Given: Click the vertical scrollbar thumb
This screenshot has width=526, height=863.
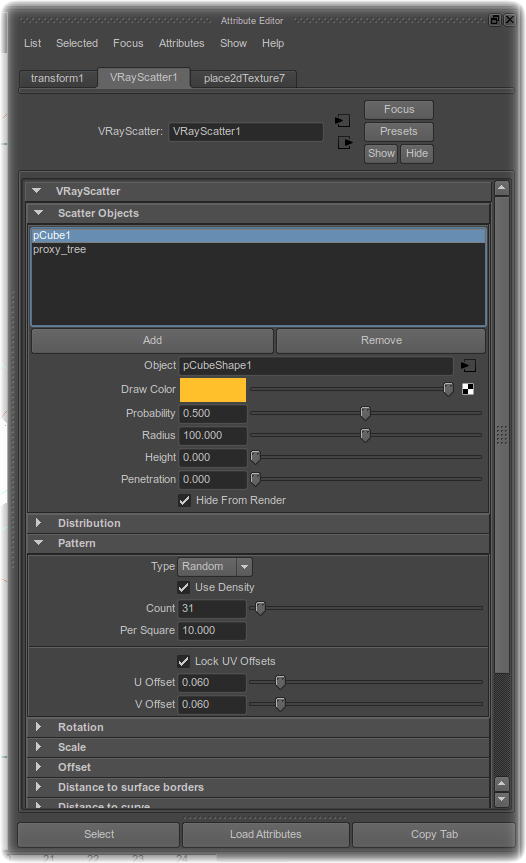Looking at the screenshot, I should (501, 435).
